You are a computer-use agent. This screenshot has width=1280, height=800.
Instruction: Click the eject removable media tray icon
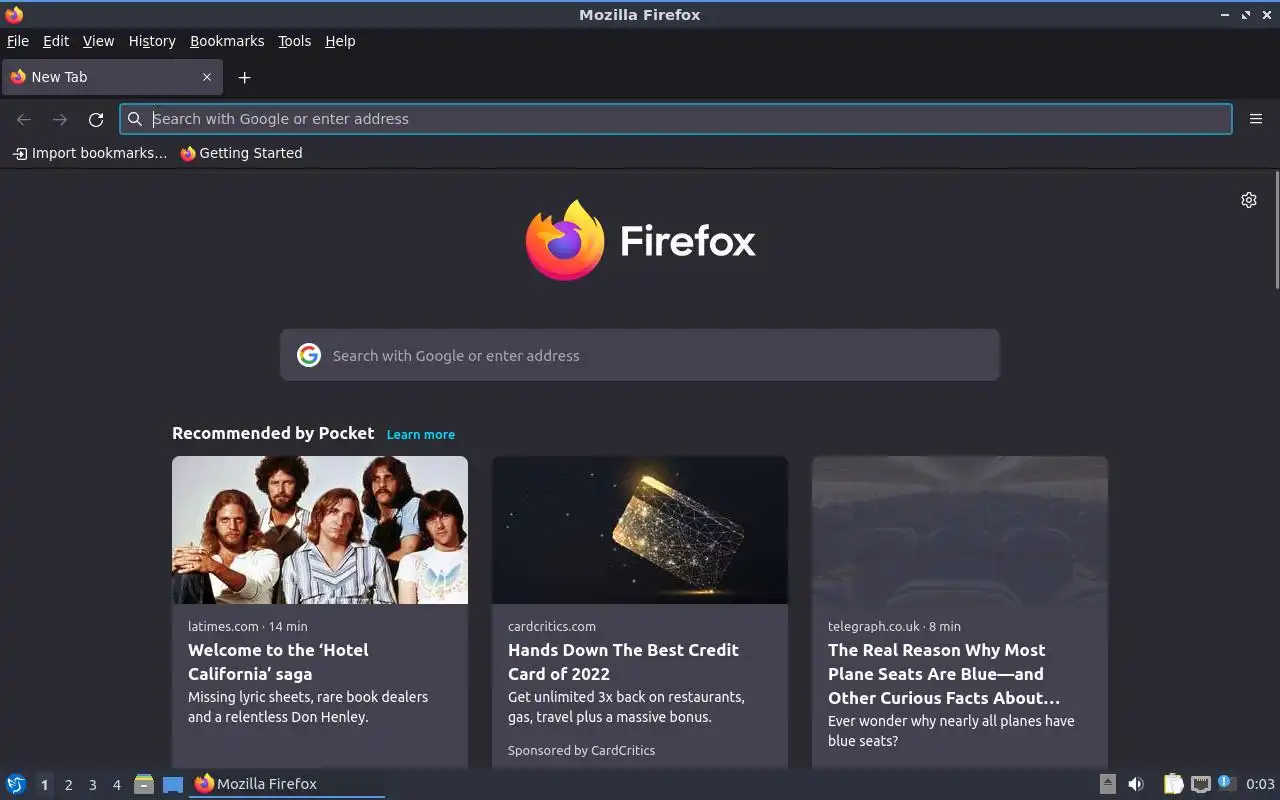pyautogui.click(x=1108, y=784)
